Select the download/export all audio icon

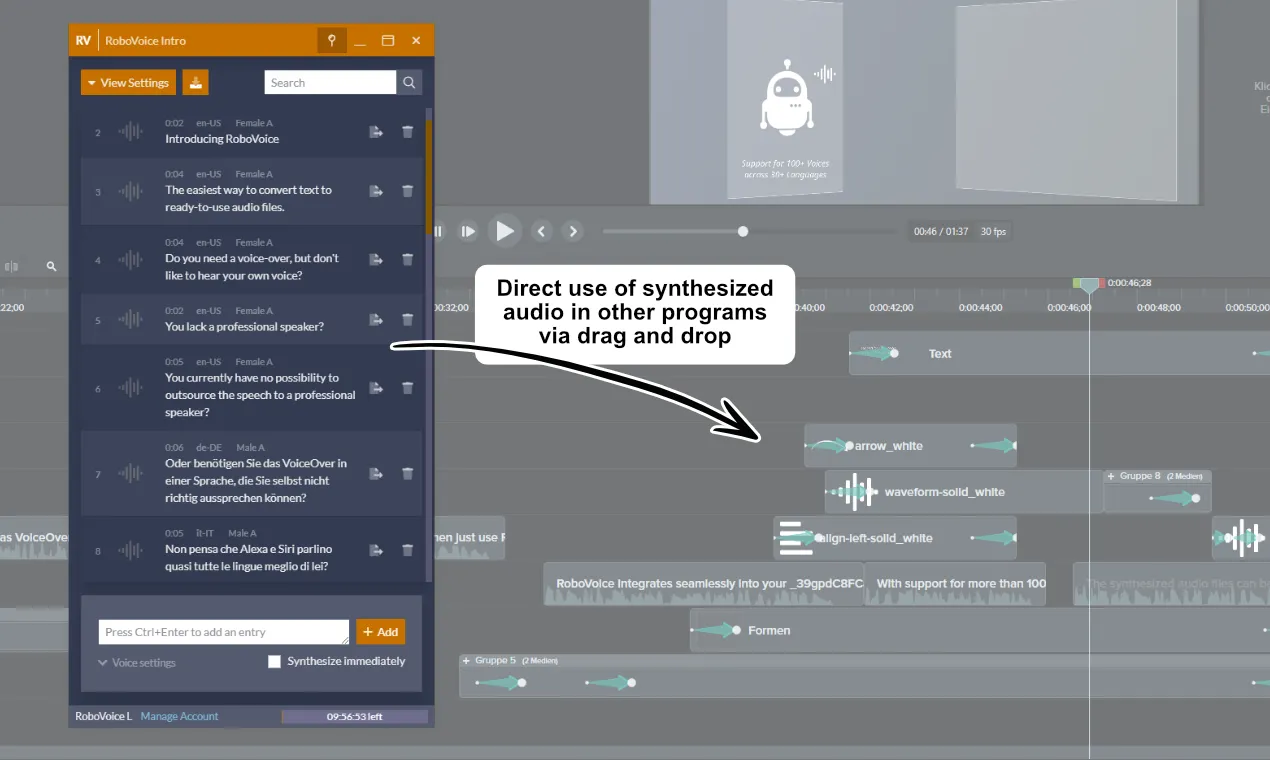196,82
